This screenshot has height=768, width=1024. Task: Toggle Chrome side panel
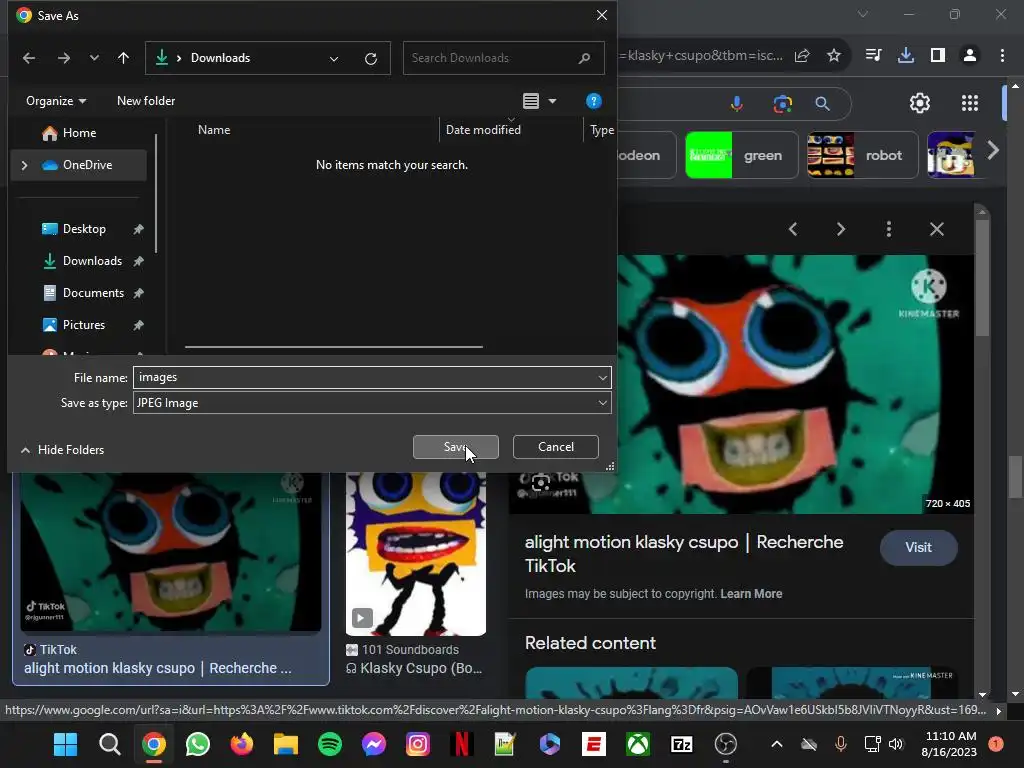point(938,56)
